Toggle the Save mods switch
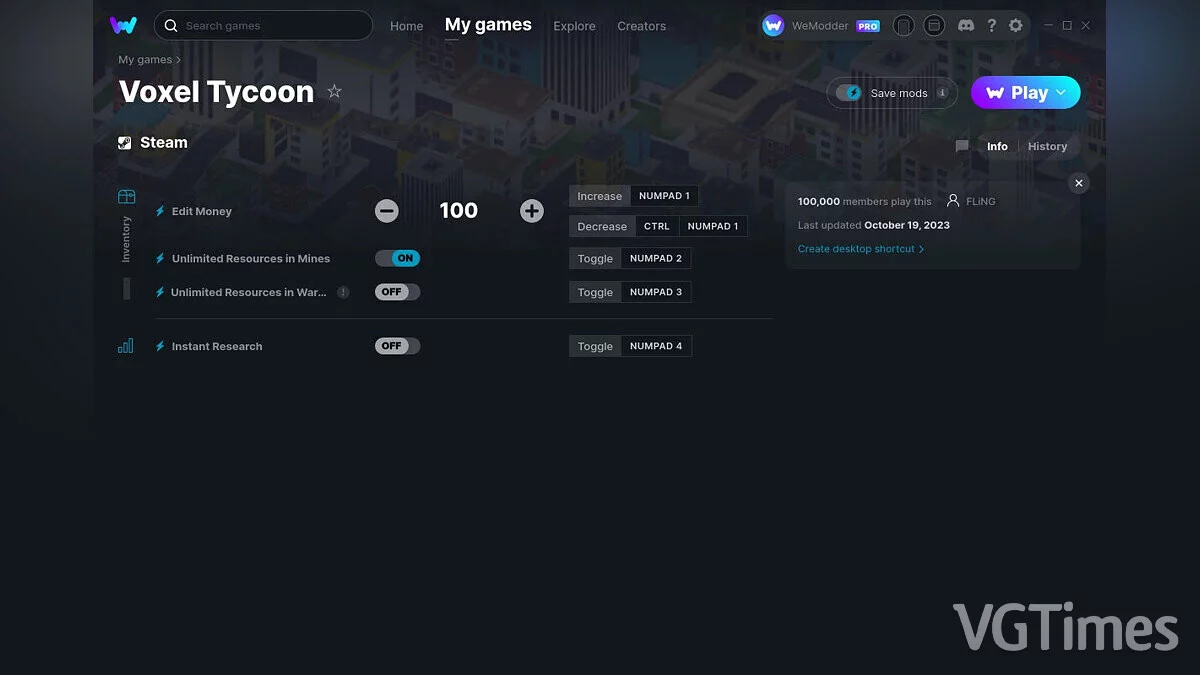 point(849,93)
